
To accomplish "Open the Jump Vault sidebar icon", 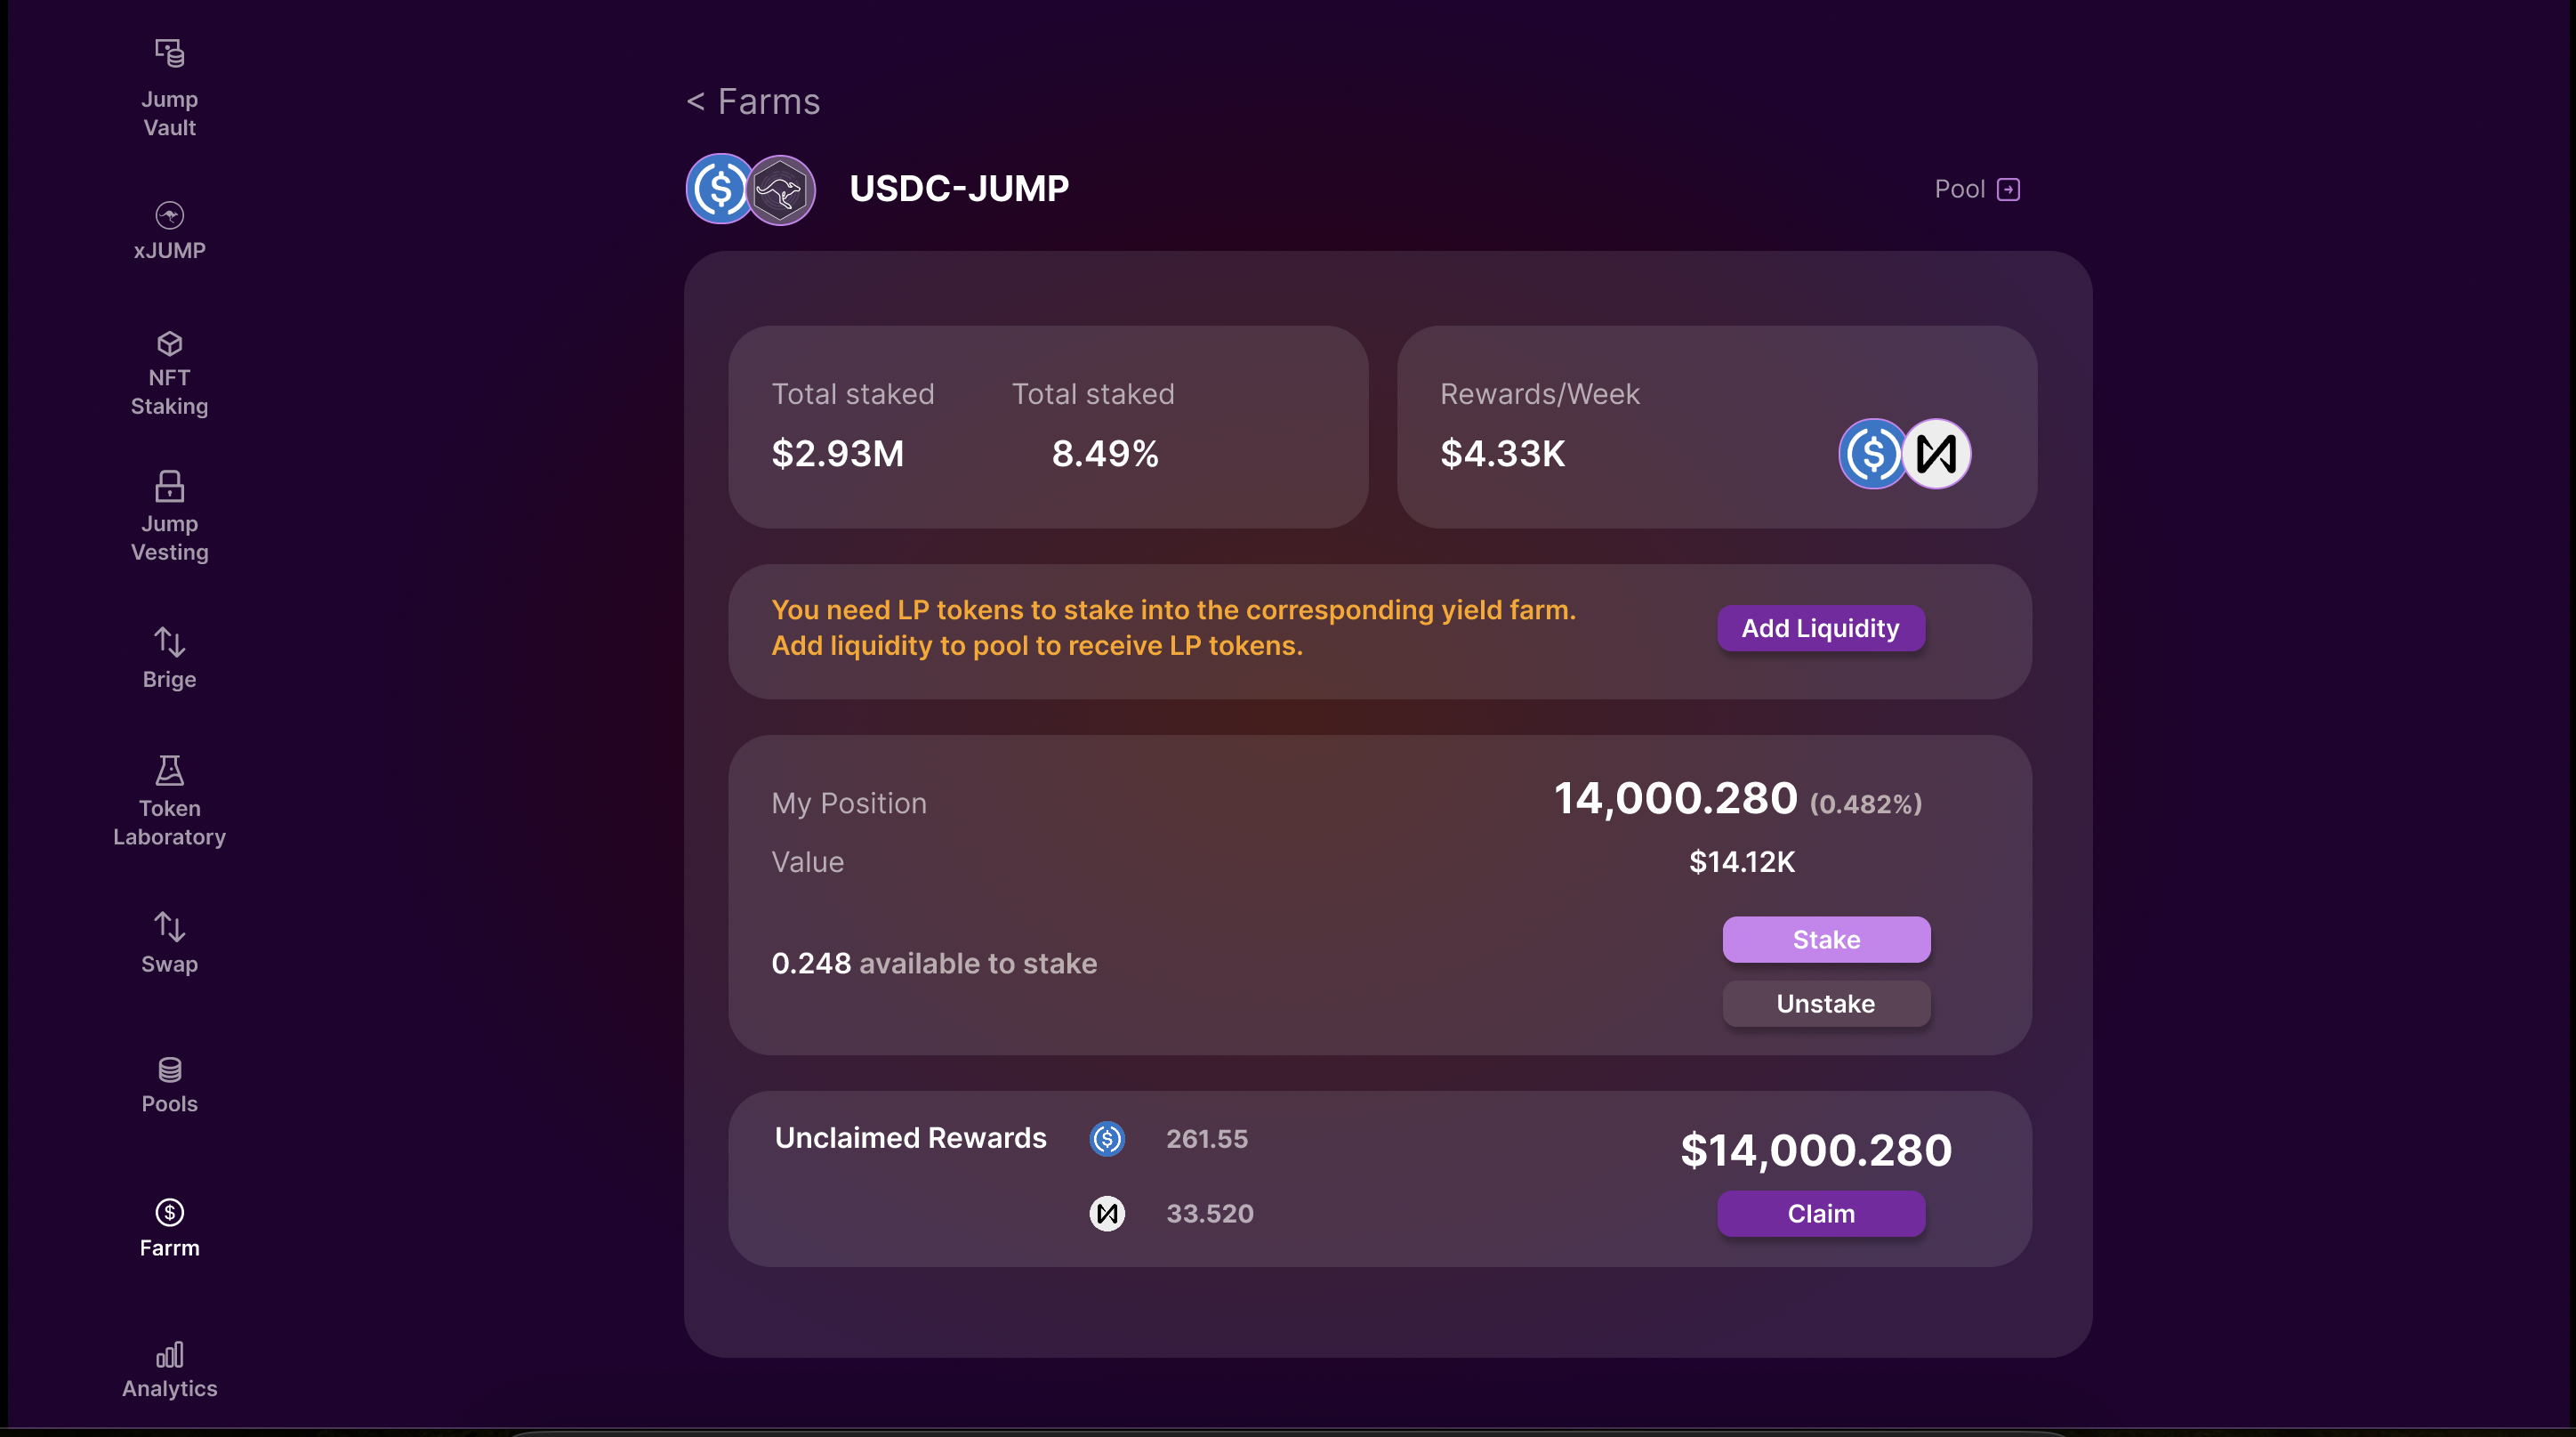I will pos(169,52).
